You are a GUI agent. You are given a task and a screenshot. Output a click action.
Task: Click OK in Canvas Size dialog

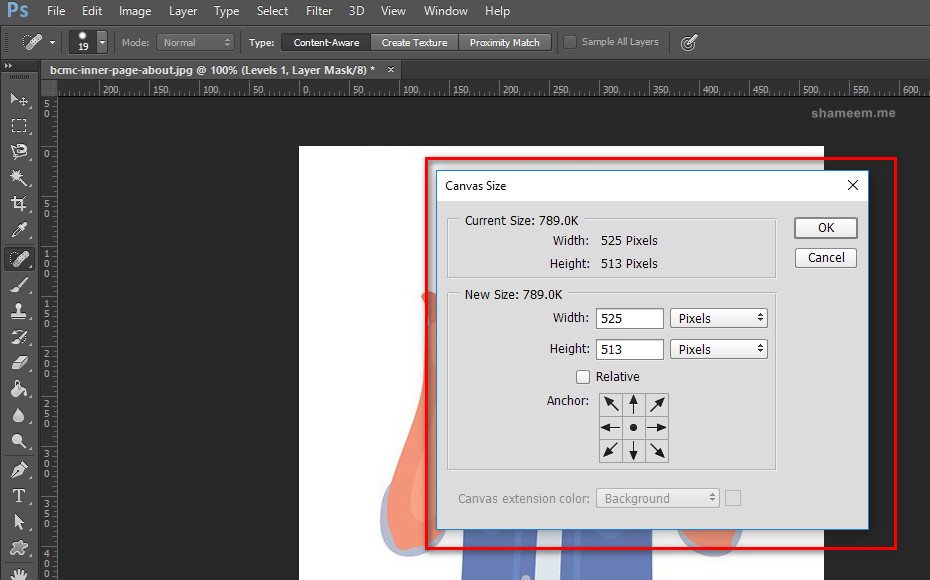coord(826,228)
